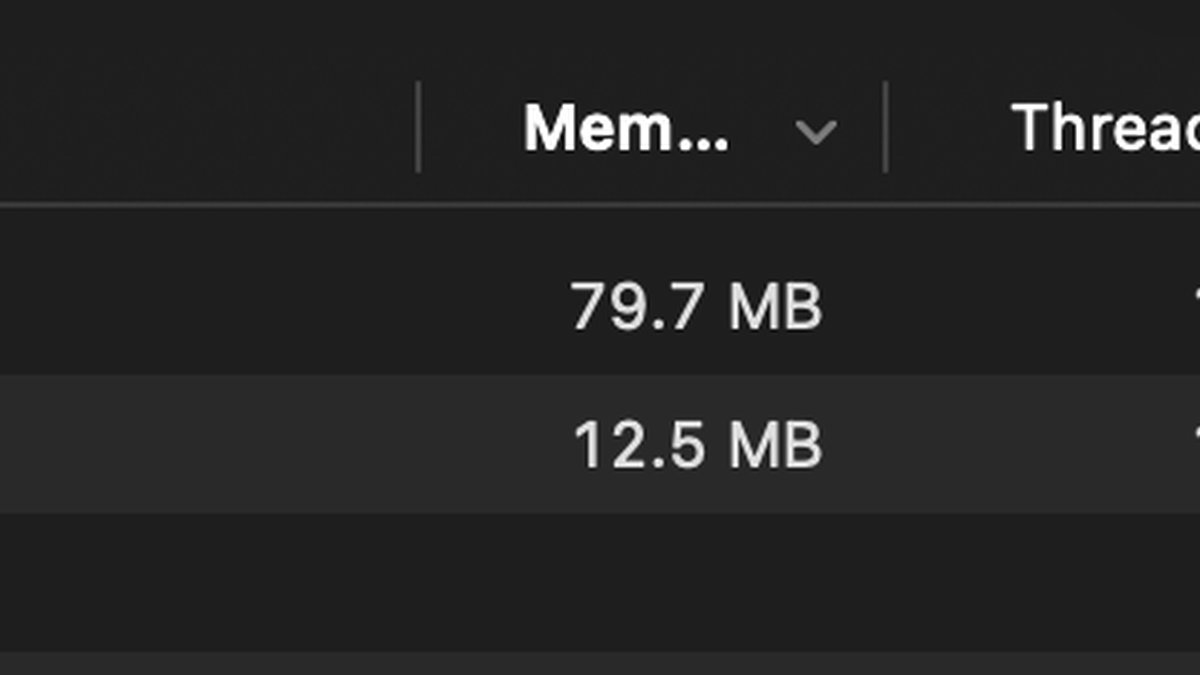
Task: Click the blank header left of Memory
Action: 207,128
